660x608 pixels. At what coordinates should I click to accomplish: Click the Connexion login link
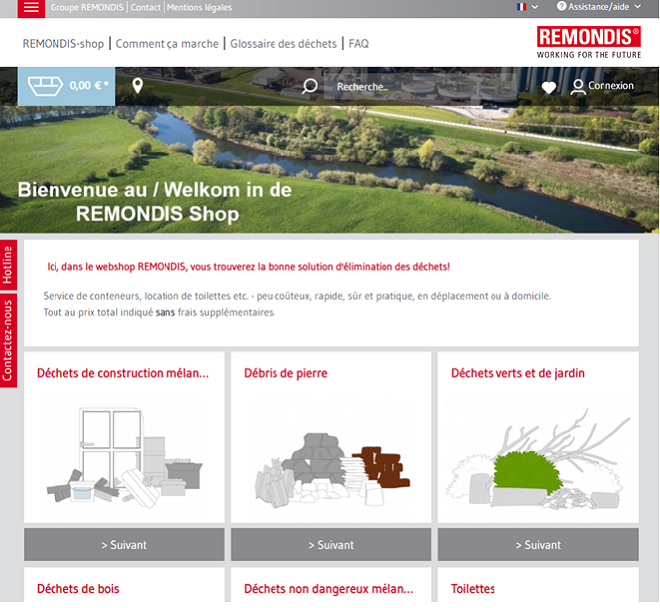(611, 86)
